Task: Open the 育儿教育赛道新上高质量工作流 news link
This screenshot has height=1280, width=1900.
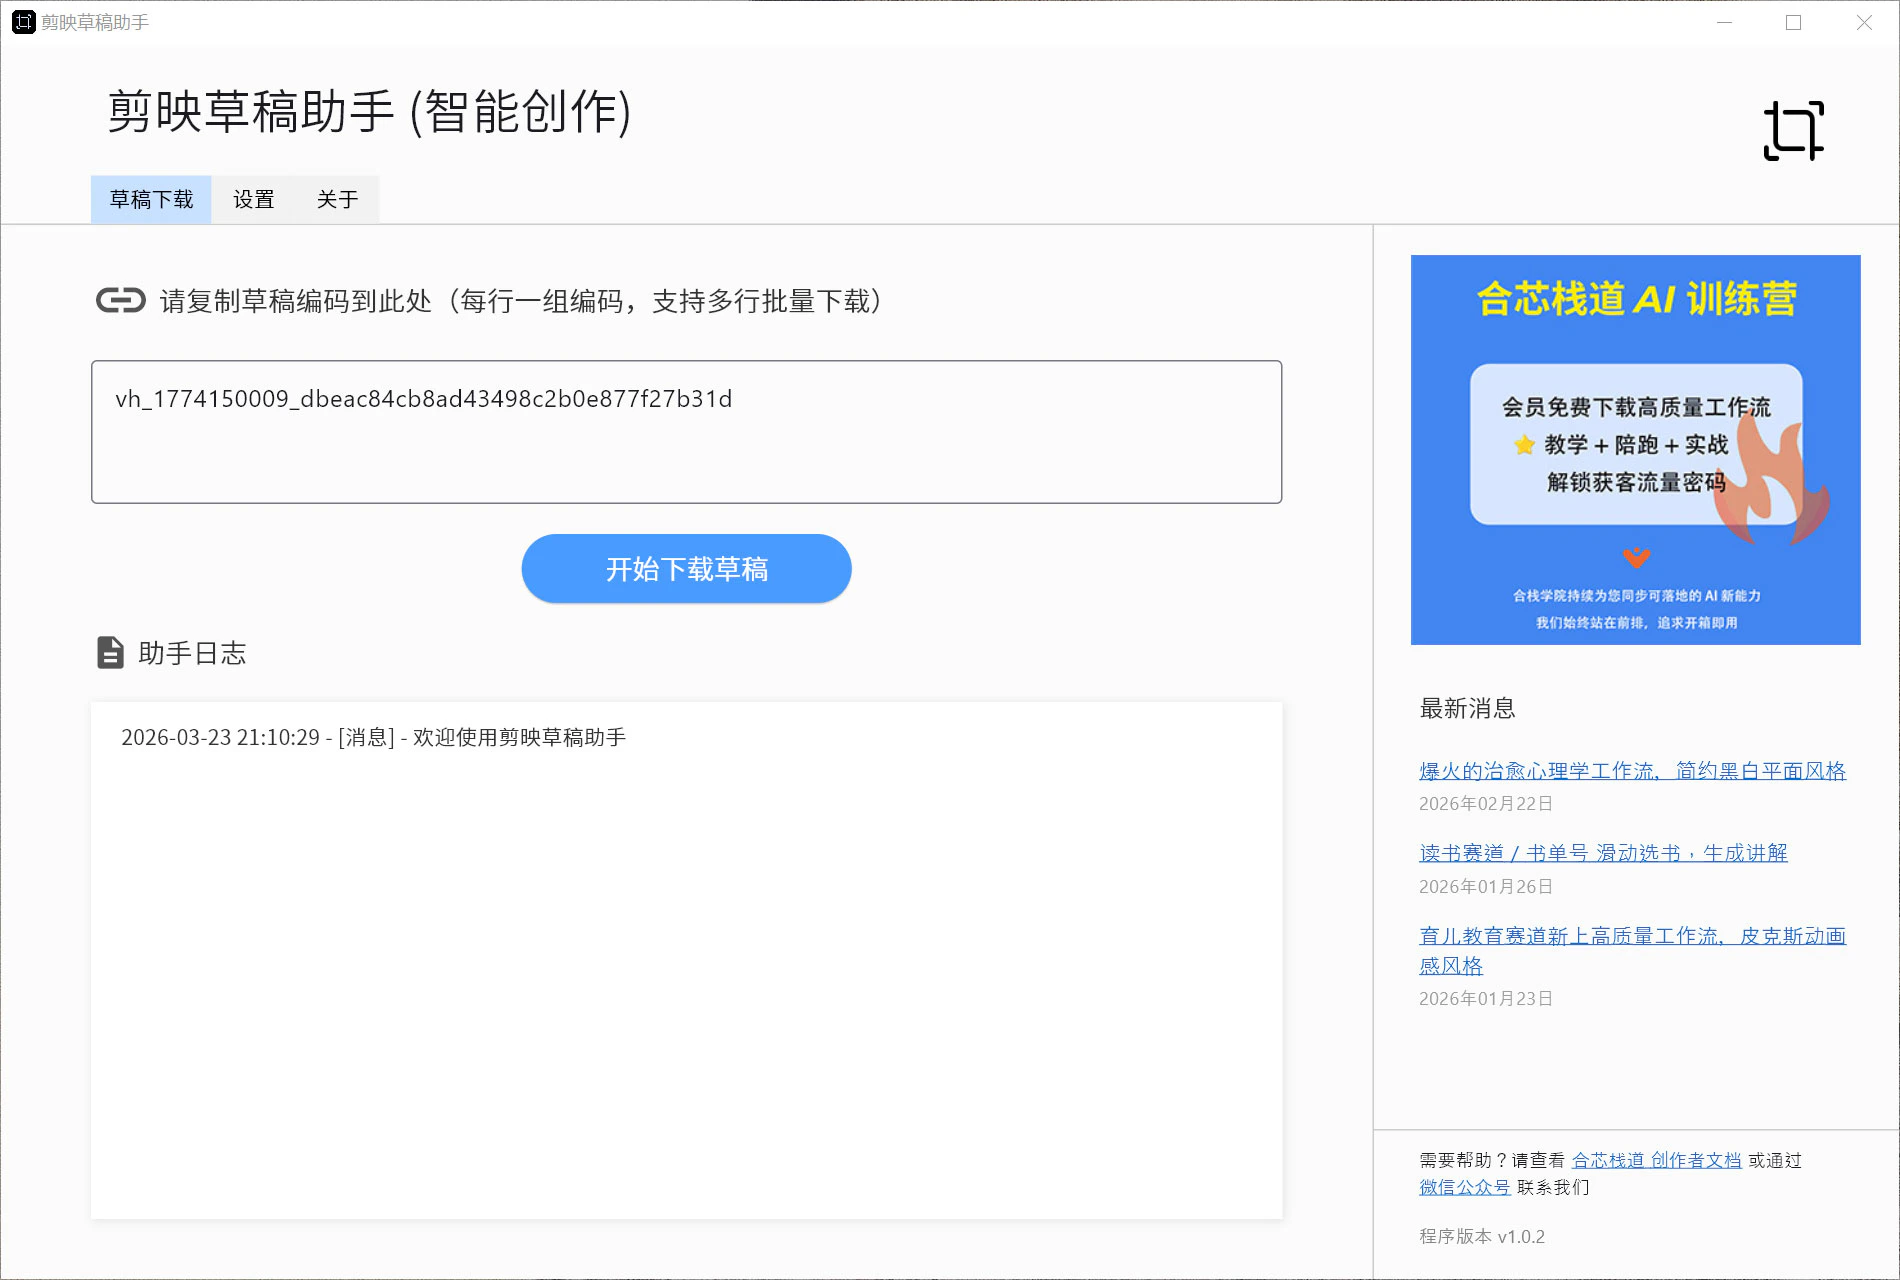Action: (x=1632, y=950)
